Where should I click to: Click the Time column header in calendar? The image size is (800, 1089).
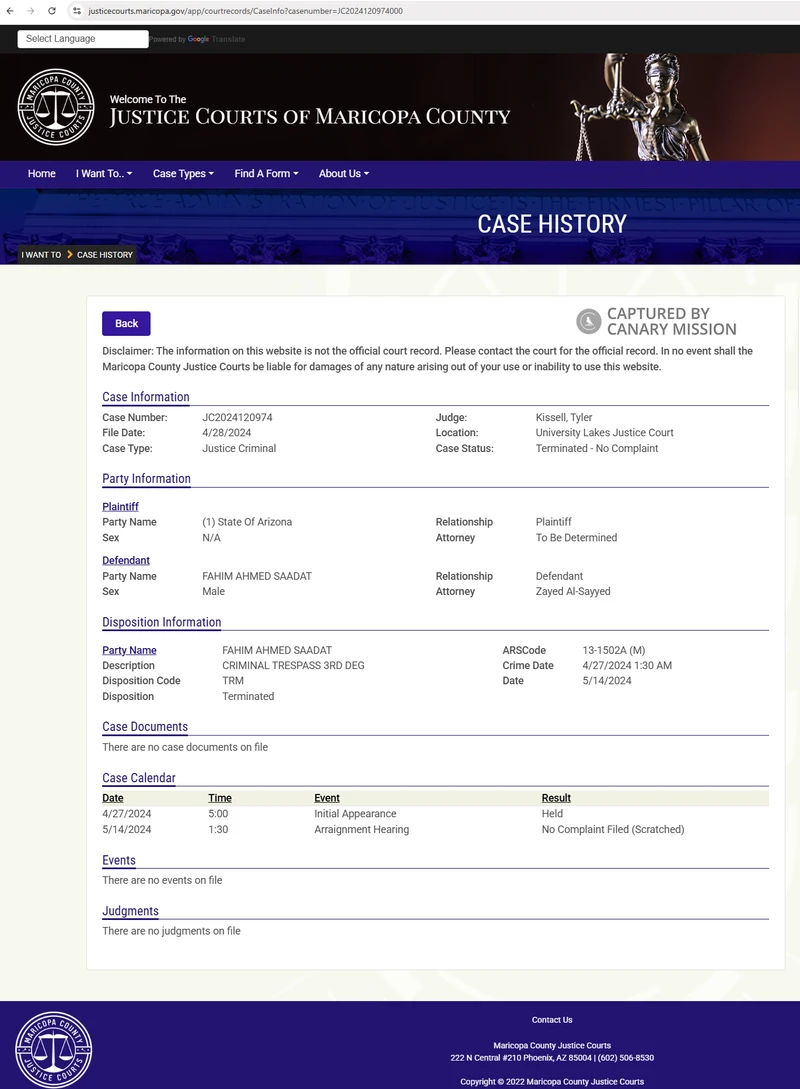coord(220,798)
